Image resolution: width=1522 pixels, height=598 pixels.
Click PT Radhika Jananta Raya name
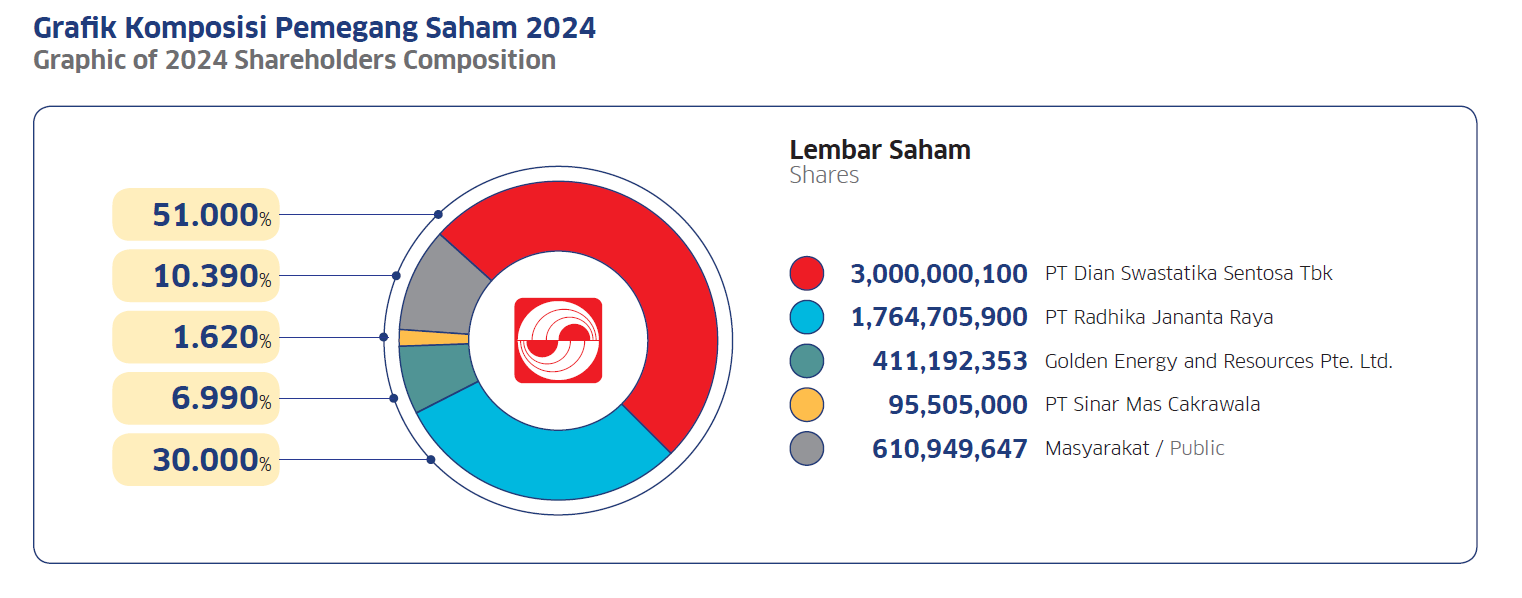pos(1159,318)
